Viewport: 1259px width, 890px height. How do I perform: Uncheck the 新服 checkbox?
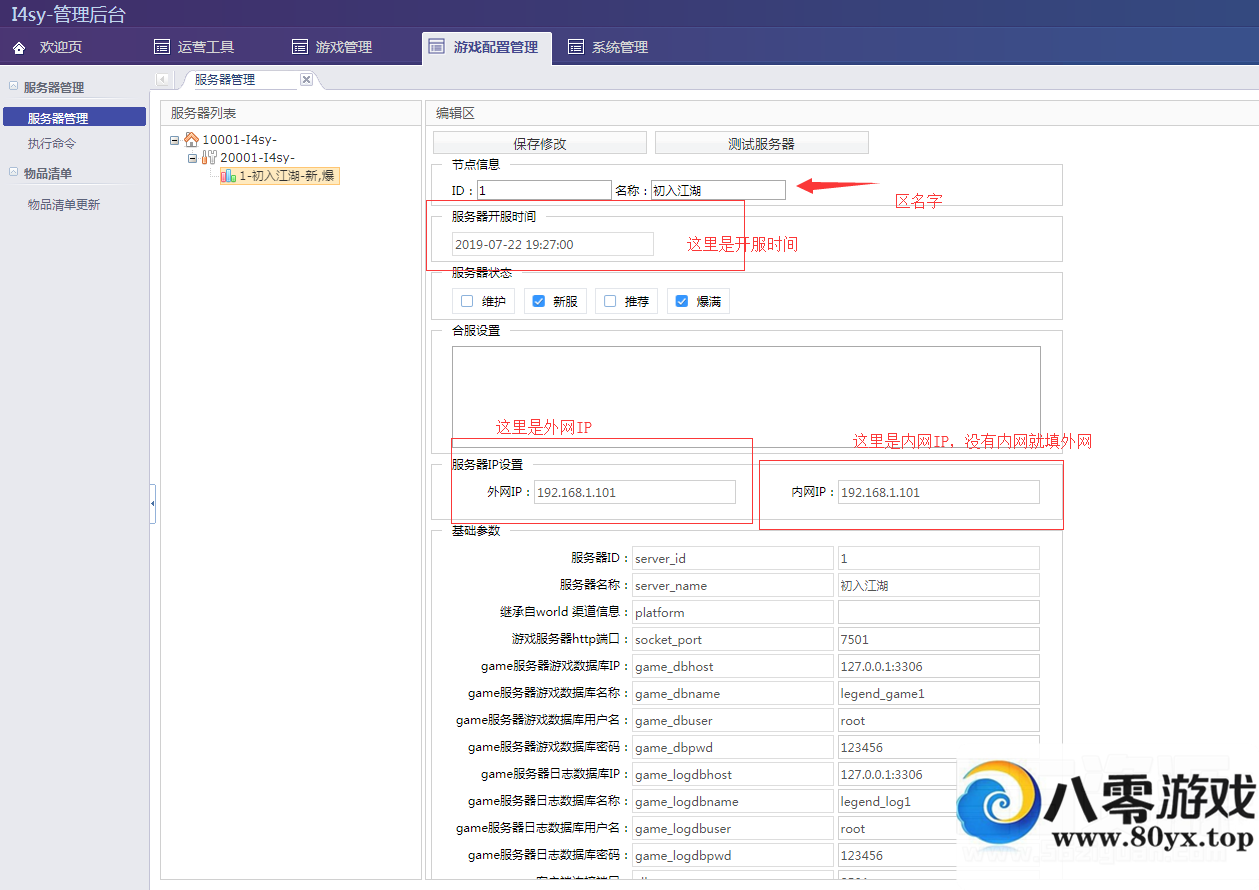click(539, 301)
